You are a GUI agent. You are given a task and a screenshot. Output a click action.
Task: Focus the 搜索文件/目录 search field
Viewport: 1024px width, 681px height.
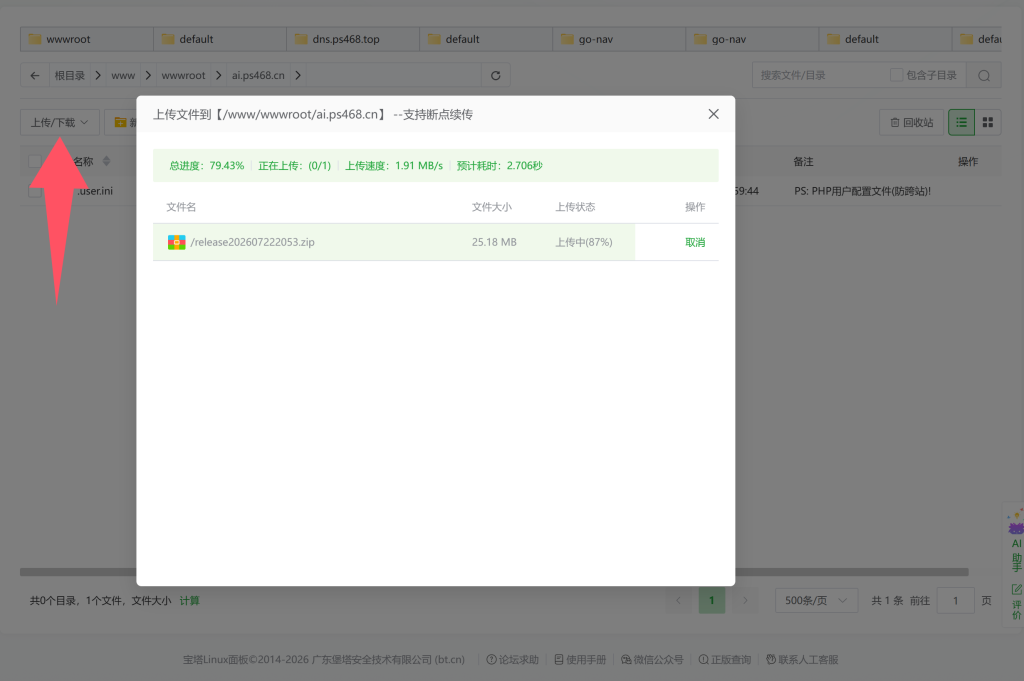tap(820, 76)
